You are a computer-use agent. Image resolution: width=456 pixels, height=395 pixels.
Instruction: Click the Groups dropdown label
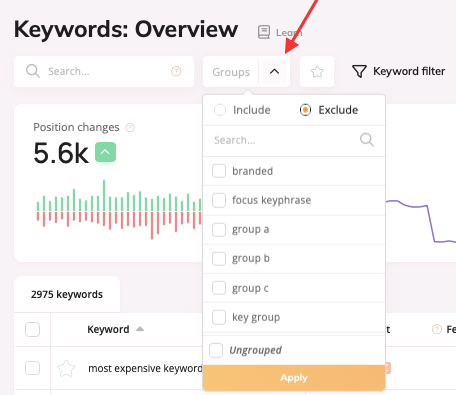[231, 72]
